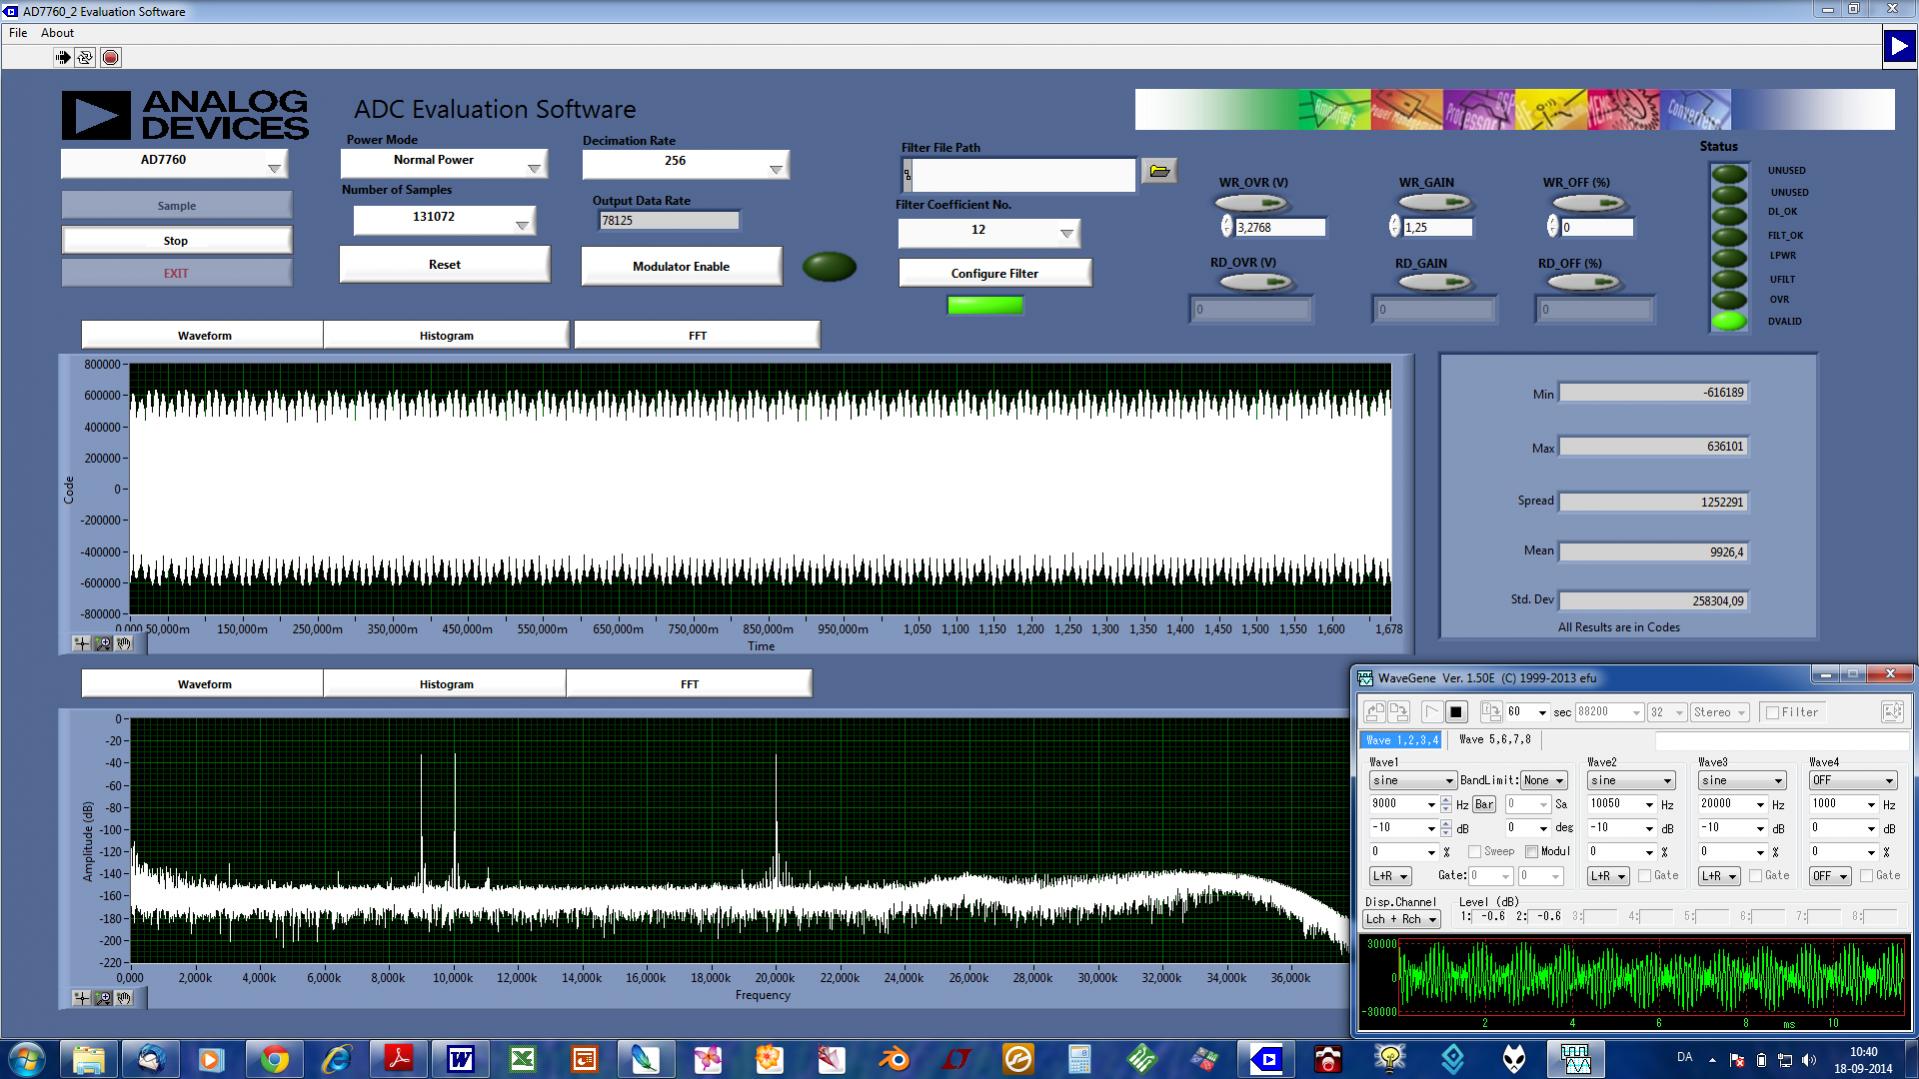This screenshot has height=1079, width=1919.
Task: Check the Gate checkbox for Wave2
Action: pyautogui.click(x=1644, y=876)
